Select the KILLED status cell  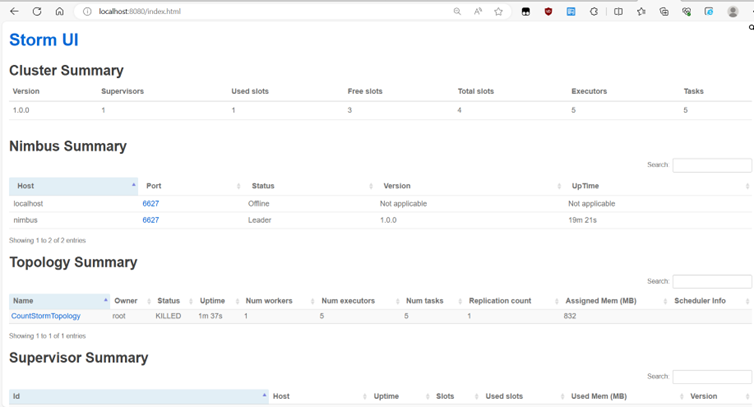click(168, 316)
